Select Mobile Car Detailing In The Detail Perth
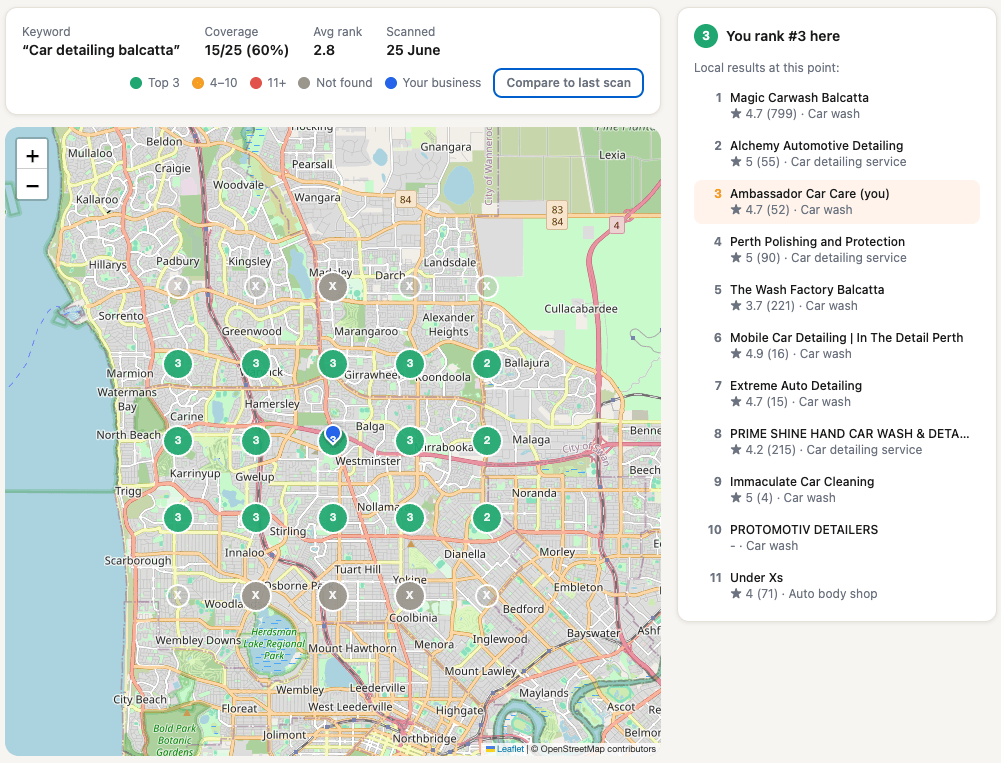1001x763 pixels. [837, 345]
